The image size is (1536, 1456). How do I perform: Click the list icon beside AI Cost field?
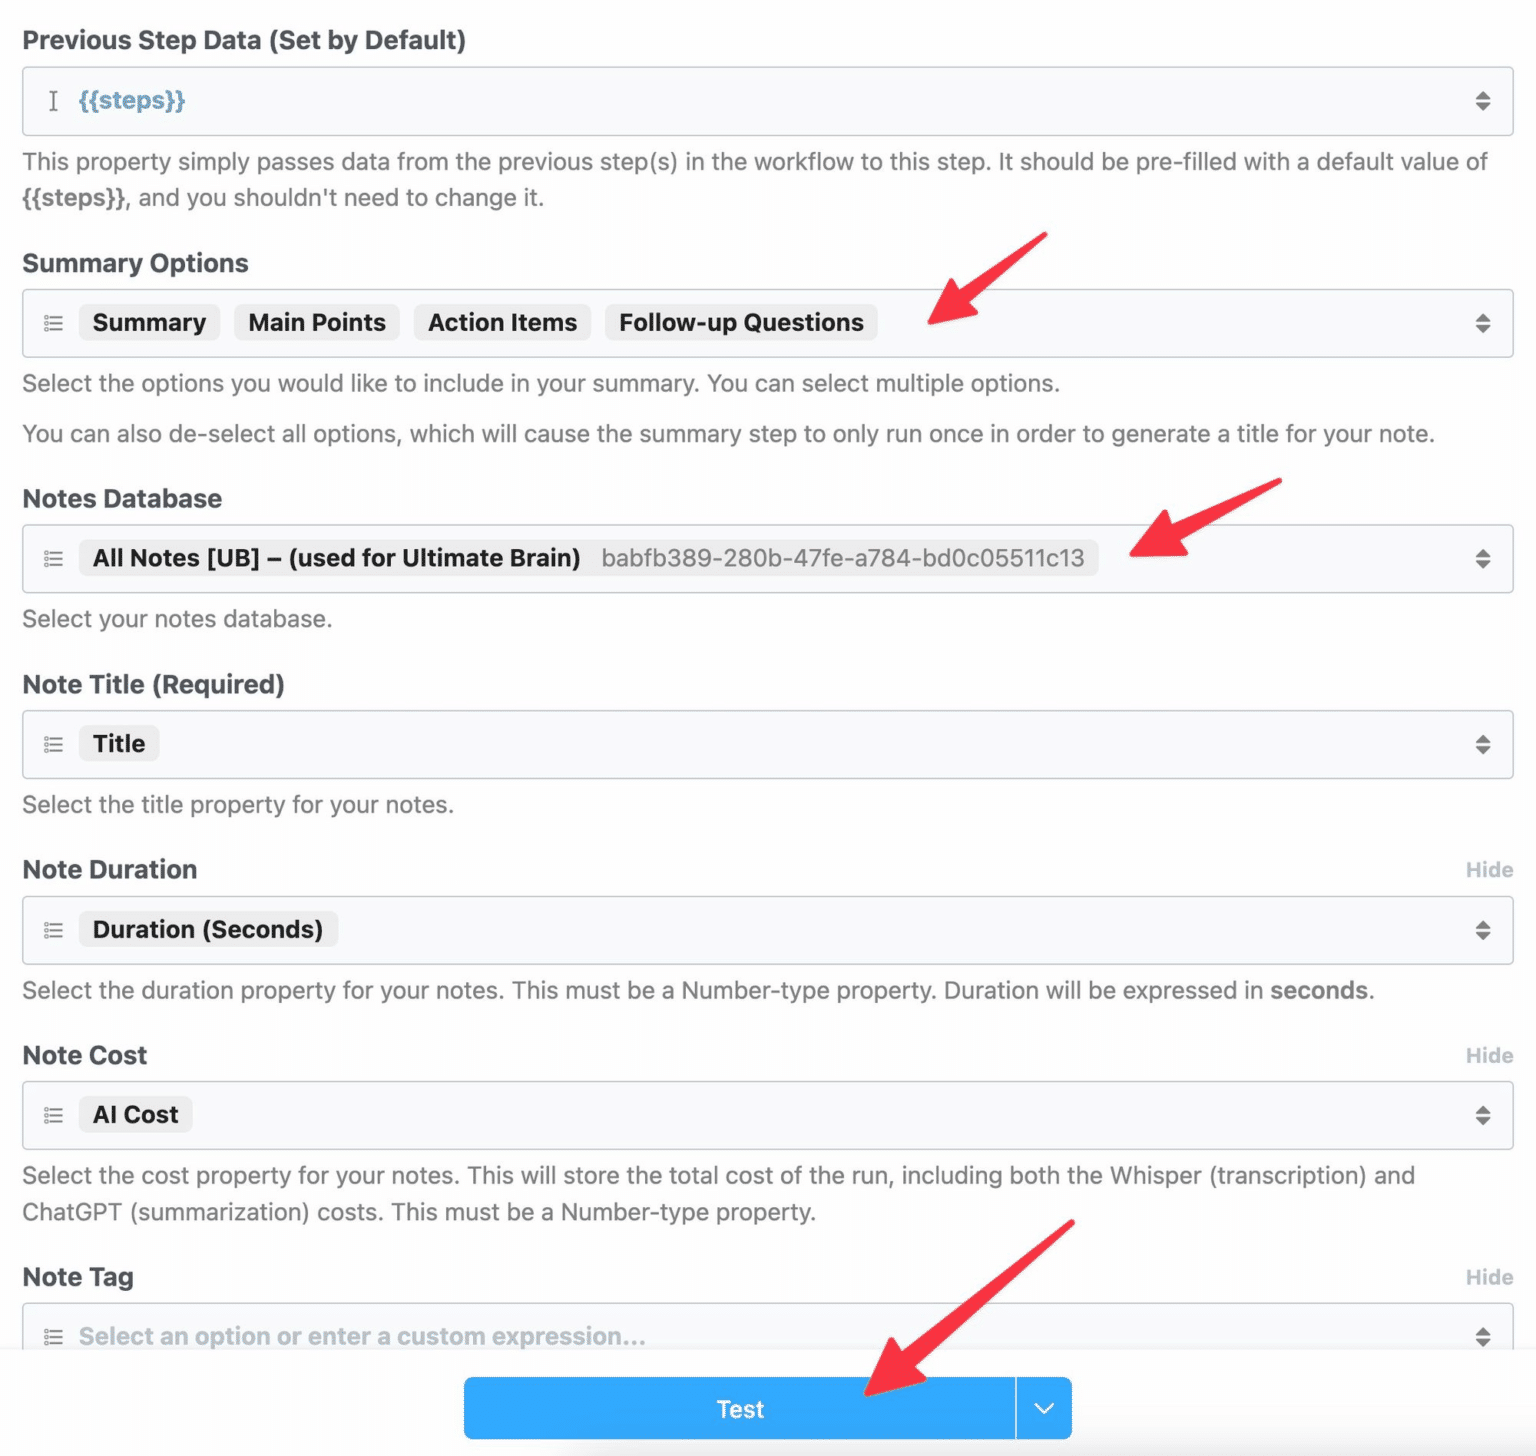pyautogui.click(x=52, y=1115)
